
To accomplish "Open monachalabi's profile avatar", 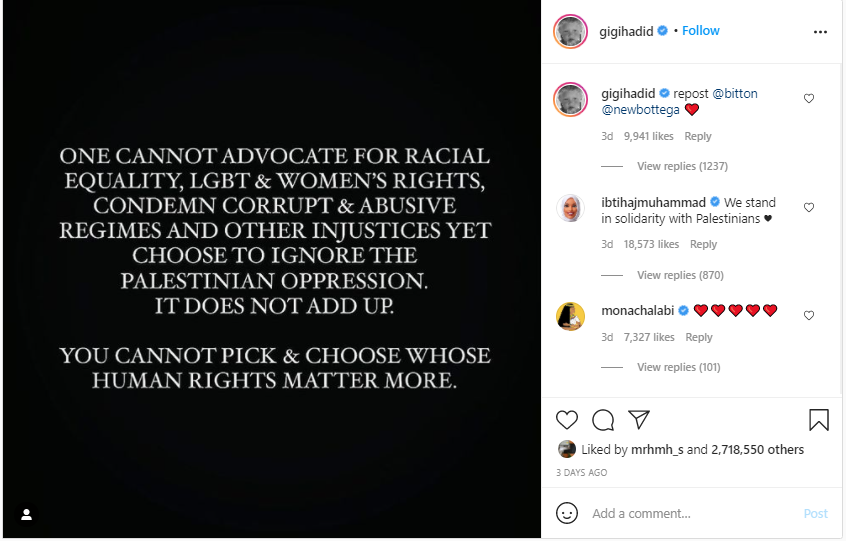I will (570, 316).
